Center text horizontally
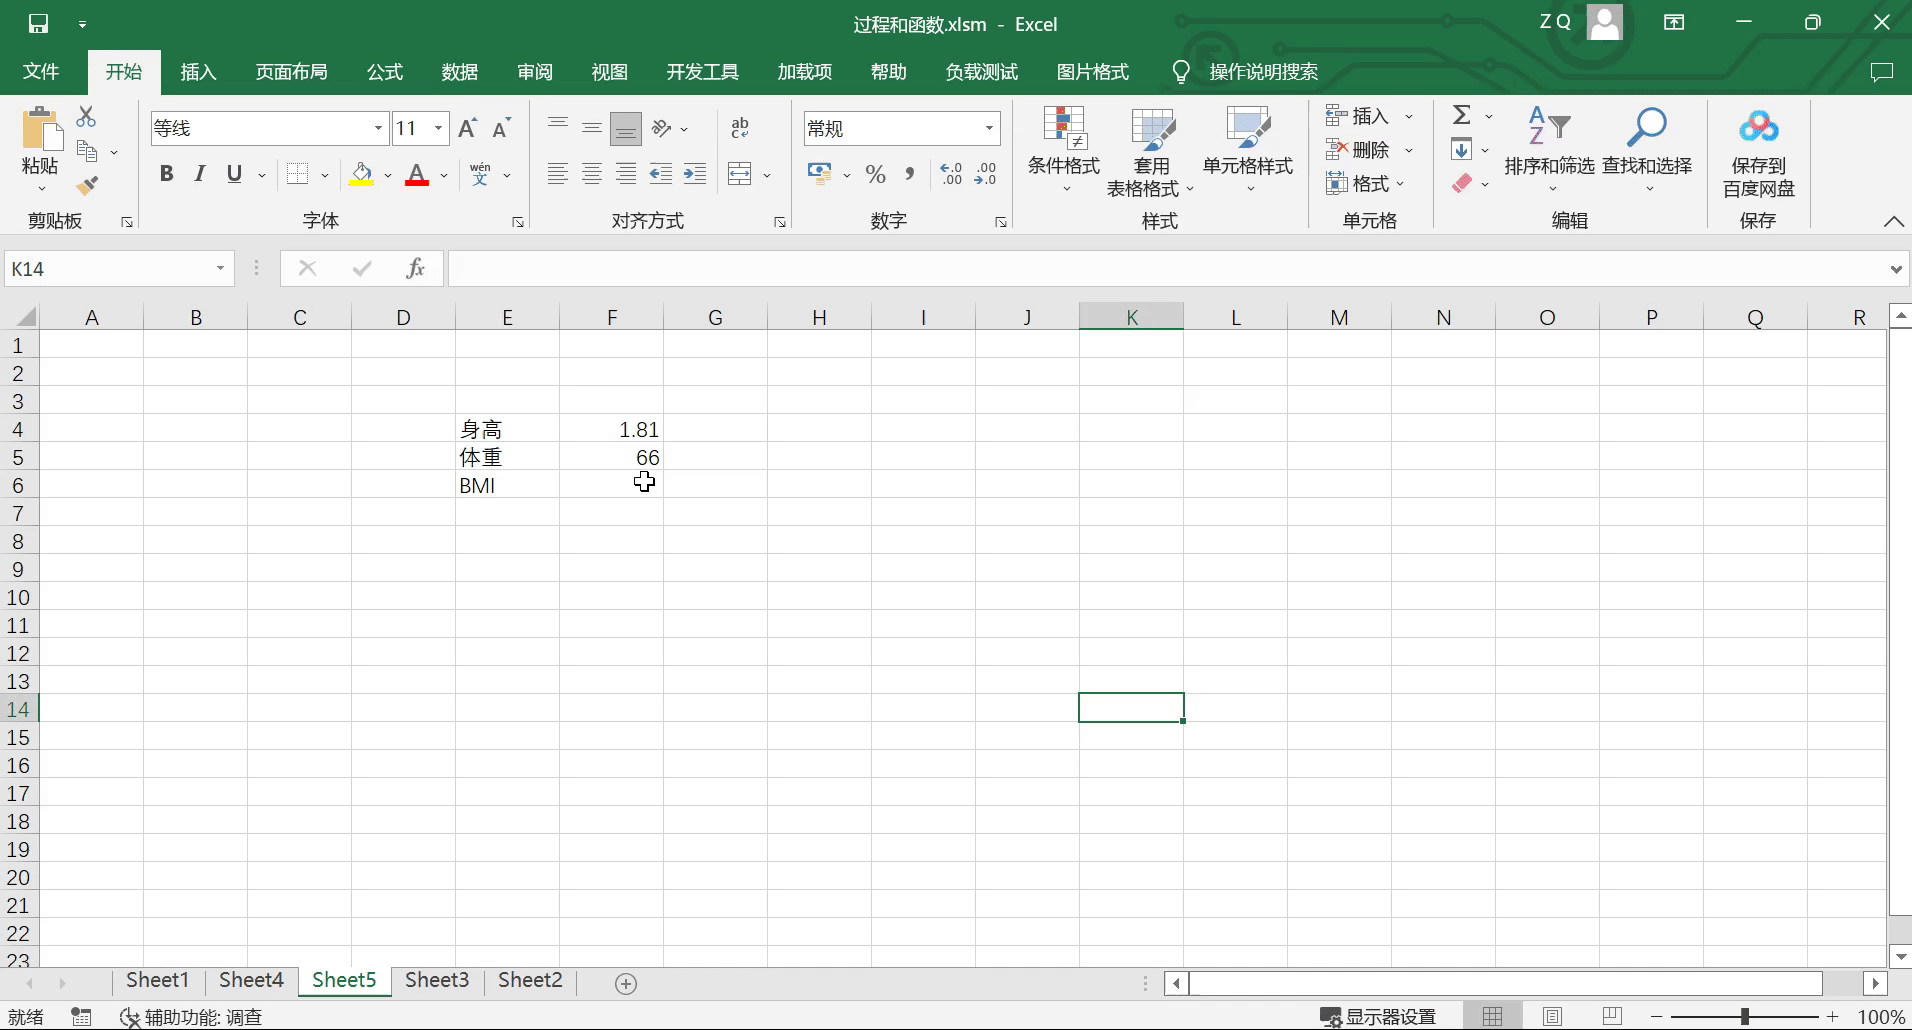The height and width of the screenshot is (1030, 1912). pyautogui.click(x=592, y=174)
